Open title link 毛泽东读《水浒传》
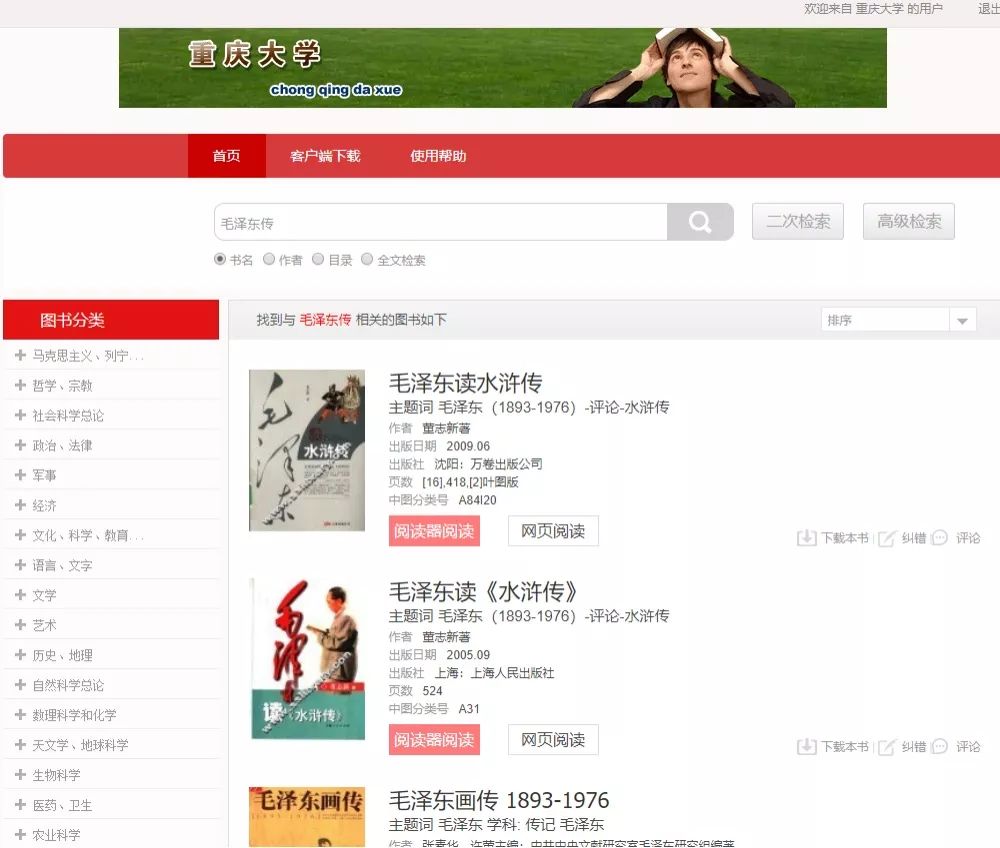Screen dimensions: 1000x848 coord(483,592)
